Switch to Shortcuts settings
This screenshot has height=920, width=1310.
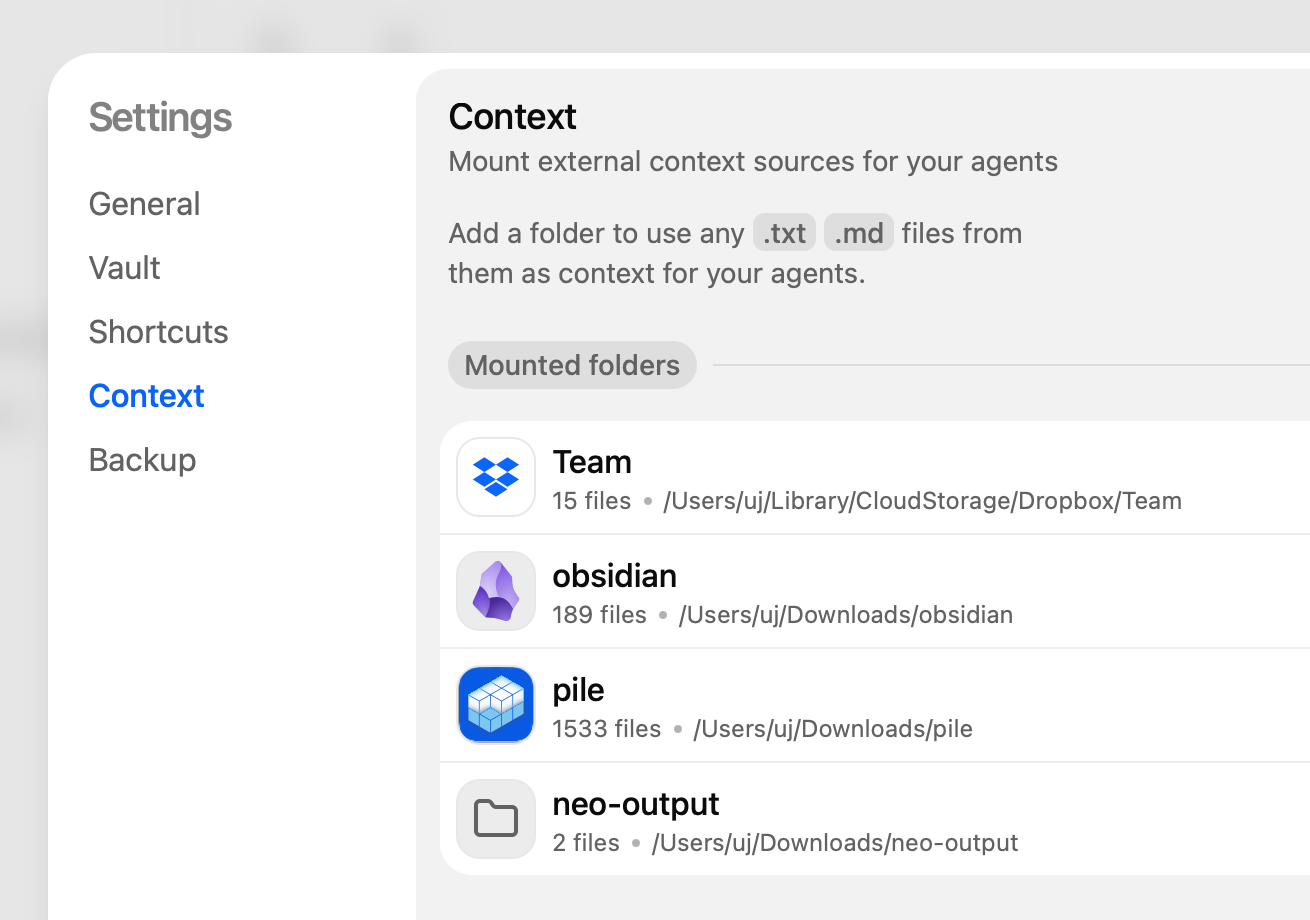coord(158,332)
